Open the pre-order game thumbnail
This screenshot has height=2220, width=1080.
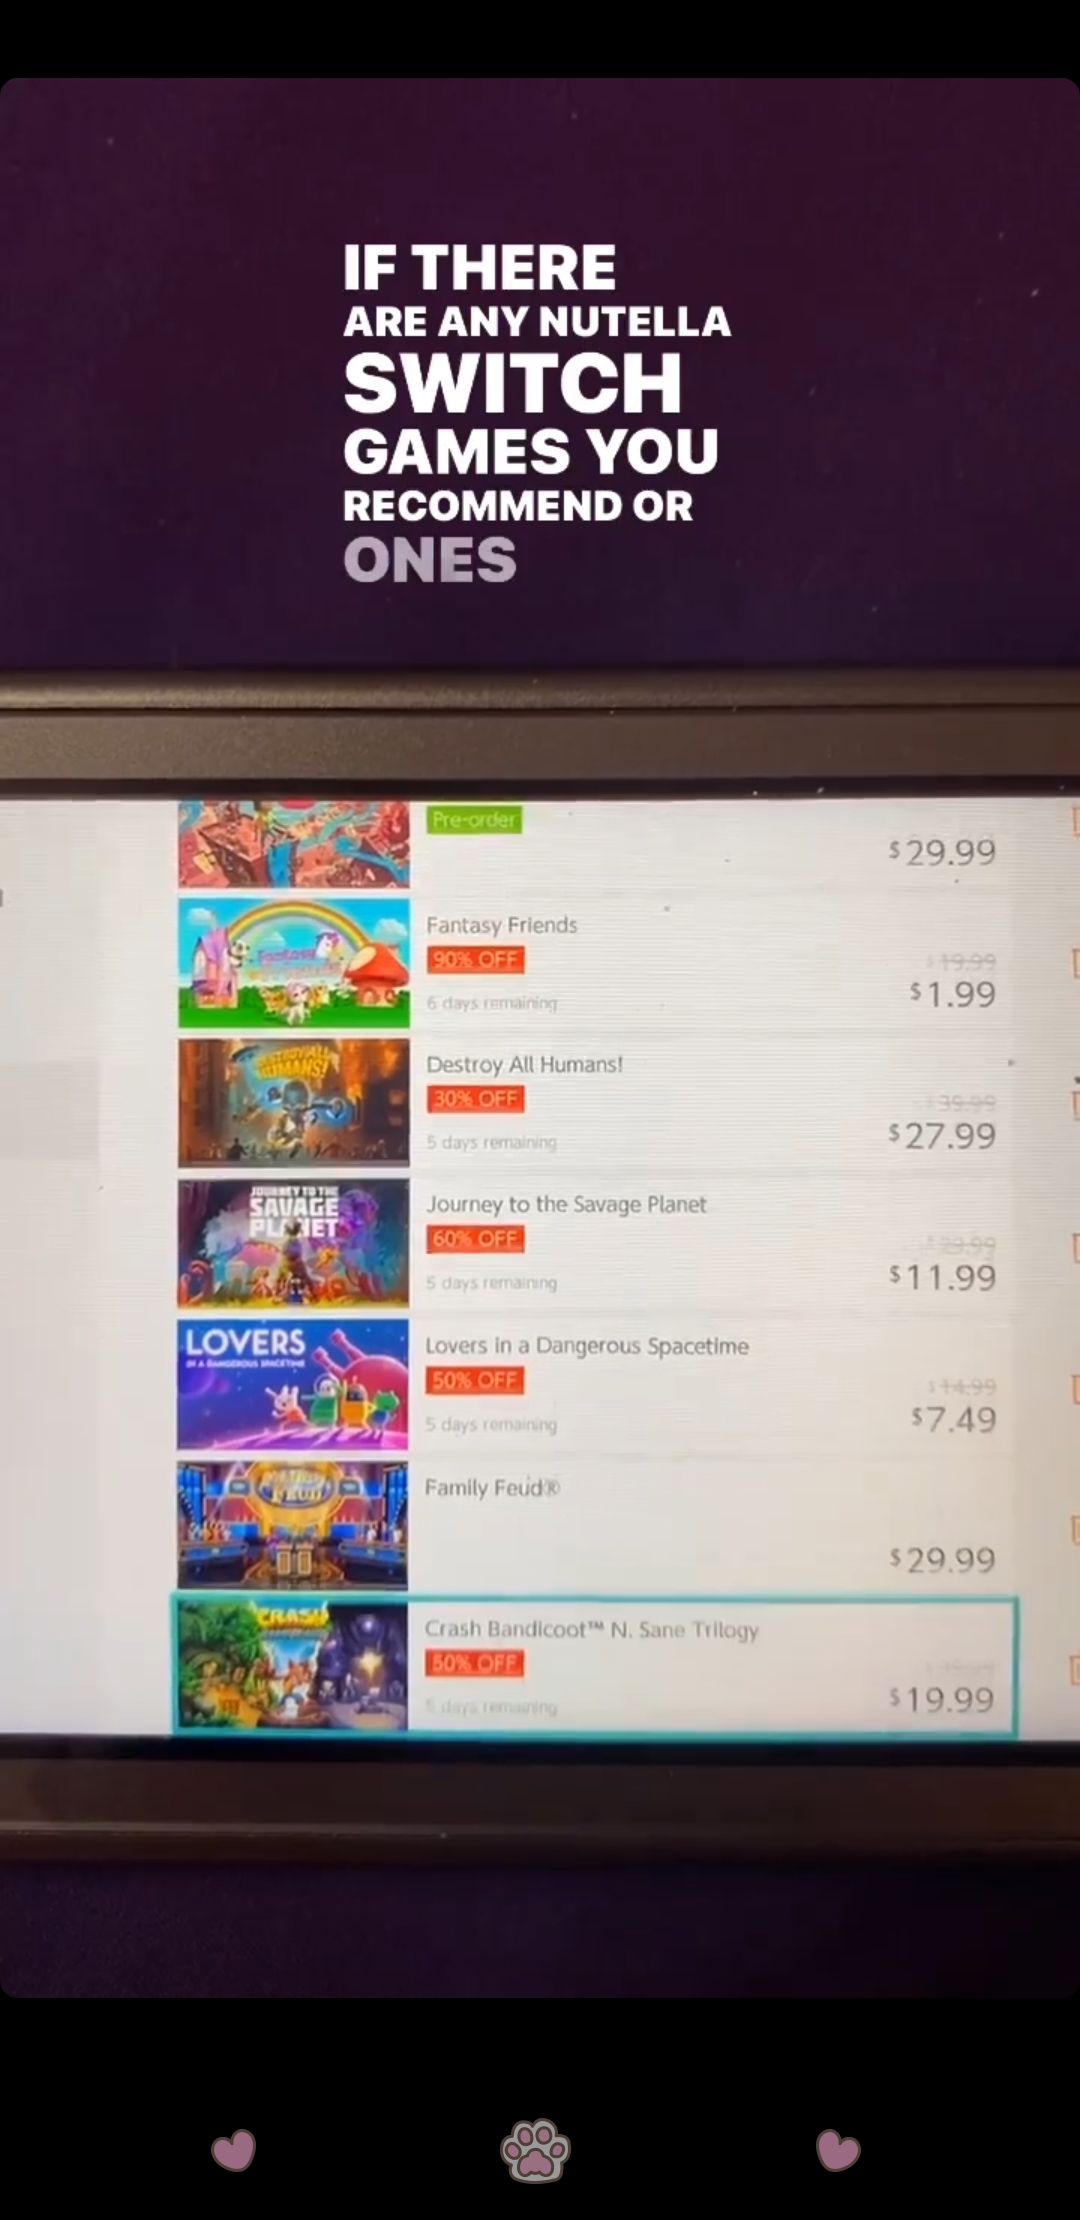[x=294, y=844]
